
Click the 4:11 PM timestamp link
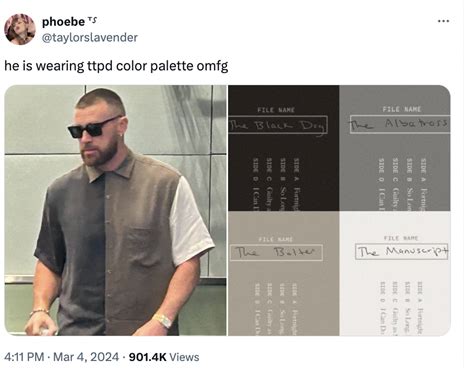[x=24, y=357]
